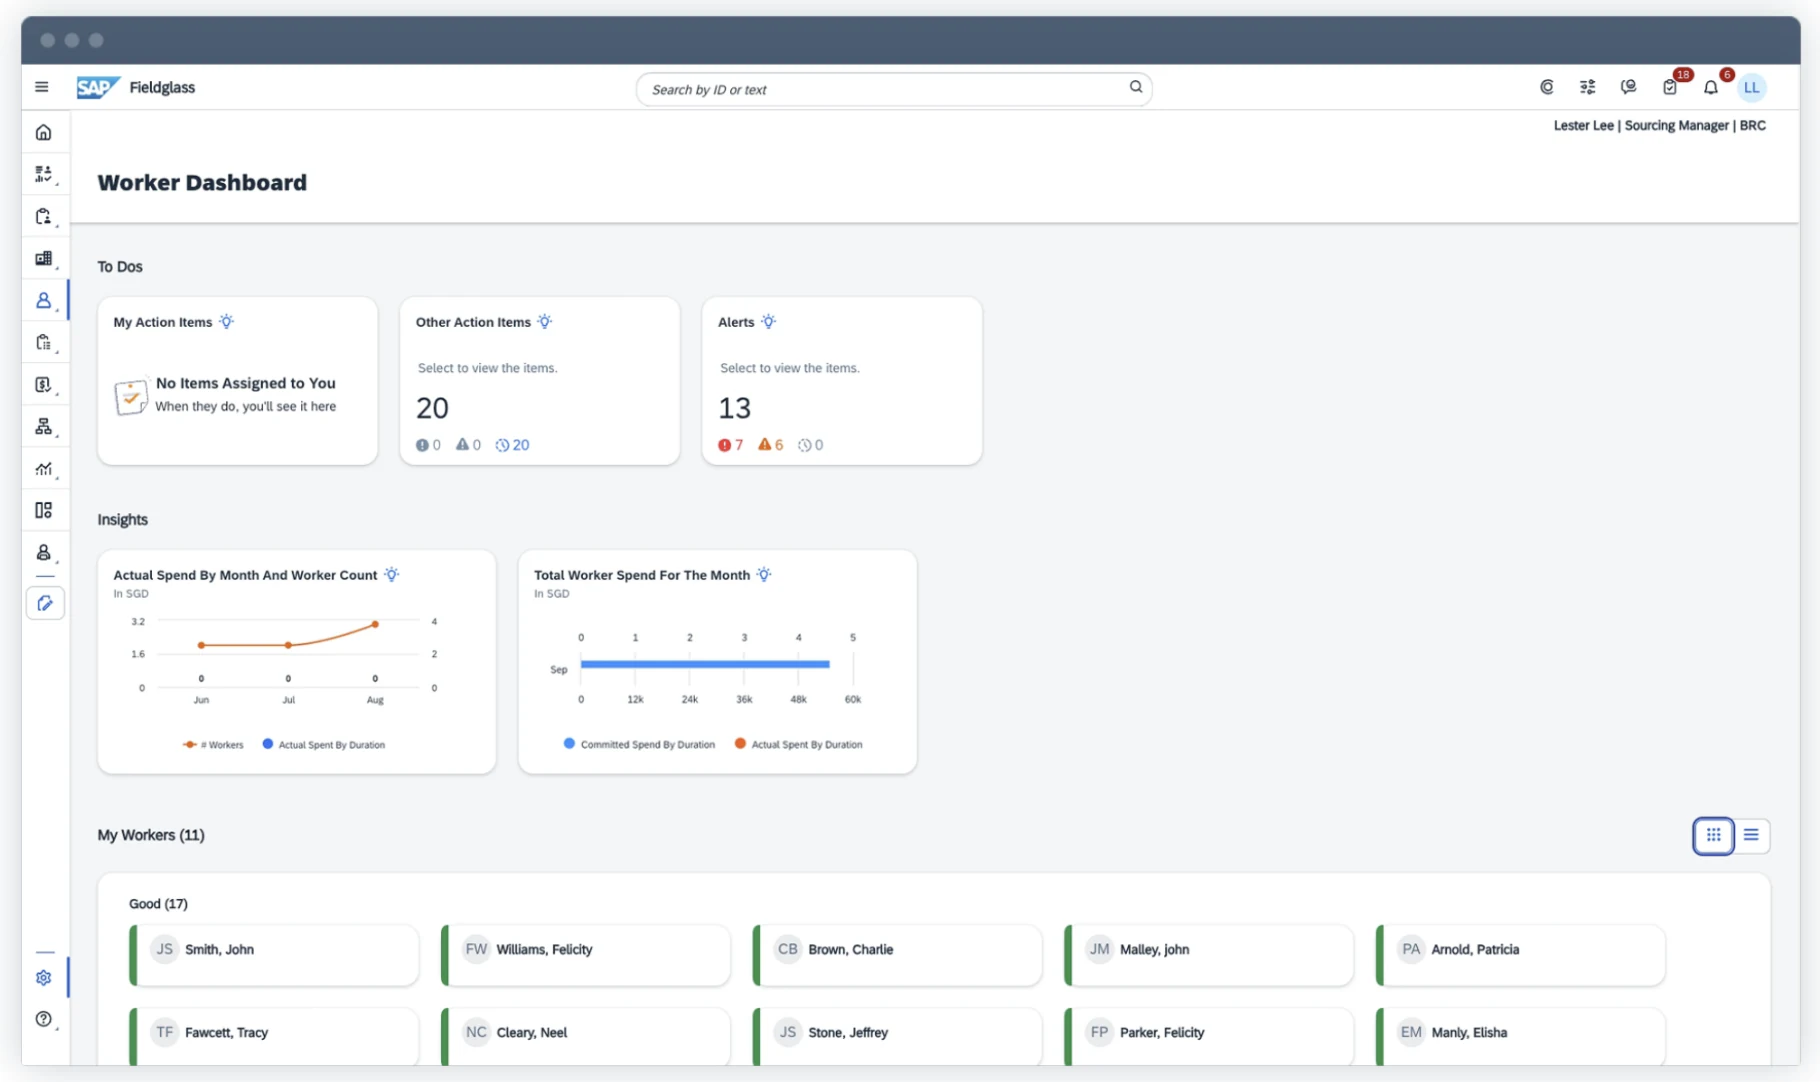Viewport: 1820px width, 1082px height.
Task: Click the lightbulb beside Total Worker Spend
Action: coord(764,574)
